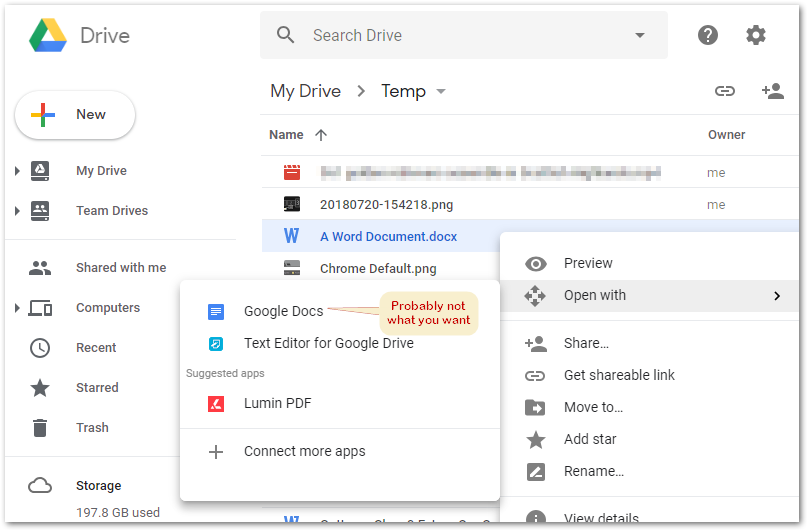
Task: Click the Starred star icon in sidebar
Action: [40, 388]
